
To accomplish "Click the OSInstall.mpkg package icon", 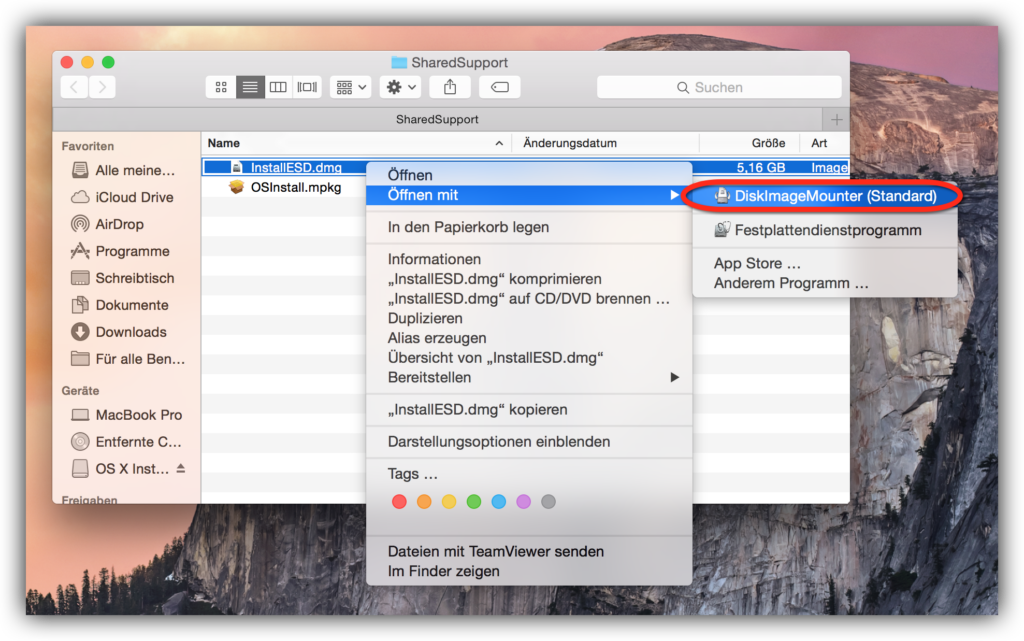I will (x=236, y=187).
